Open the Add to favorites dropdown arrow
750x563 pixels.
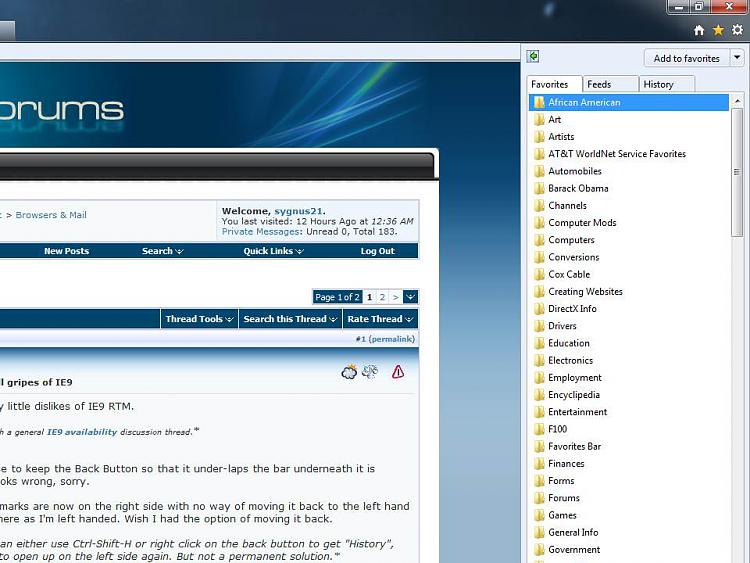[x=737, y=58]
